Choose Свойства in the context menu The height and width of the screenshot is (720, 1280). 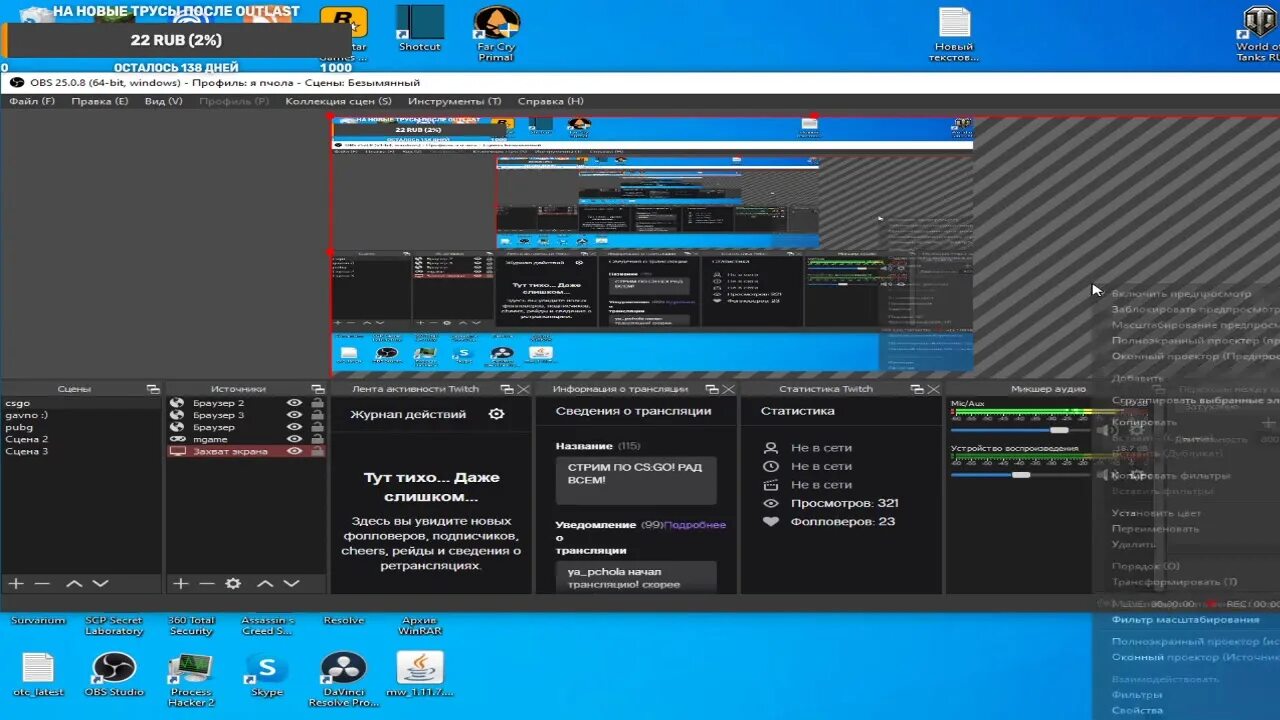1137,710
